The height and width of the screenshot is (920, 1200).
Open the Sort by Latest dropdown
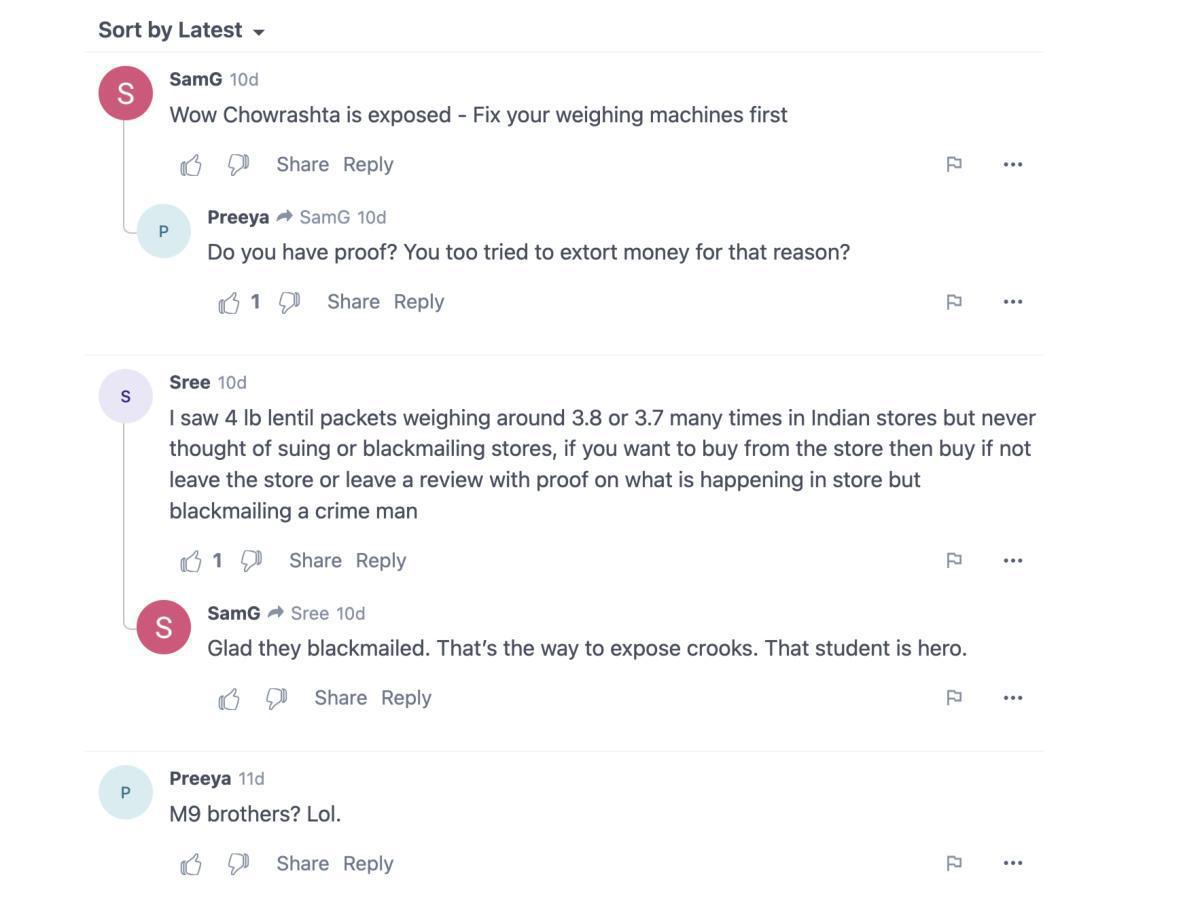(181, 31)
